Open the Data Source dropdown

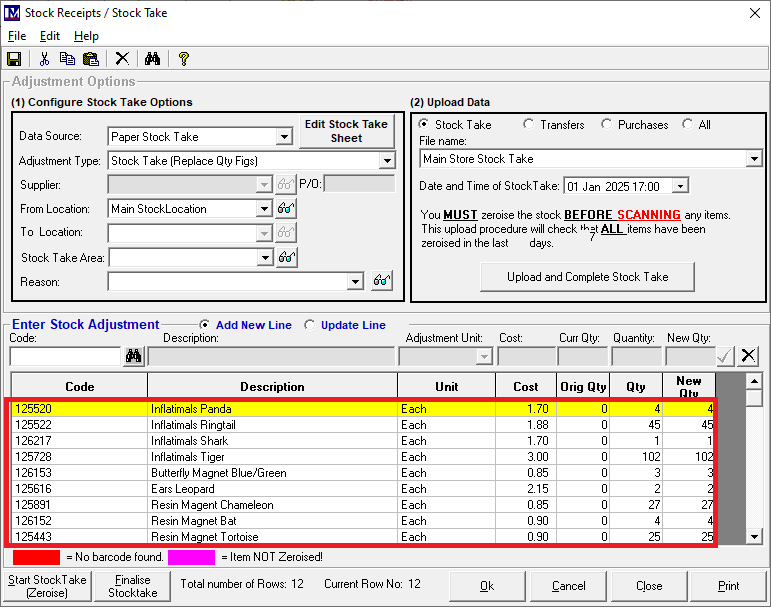pos(284,137)
